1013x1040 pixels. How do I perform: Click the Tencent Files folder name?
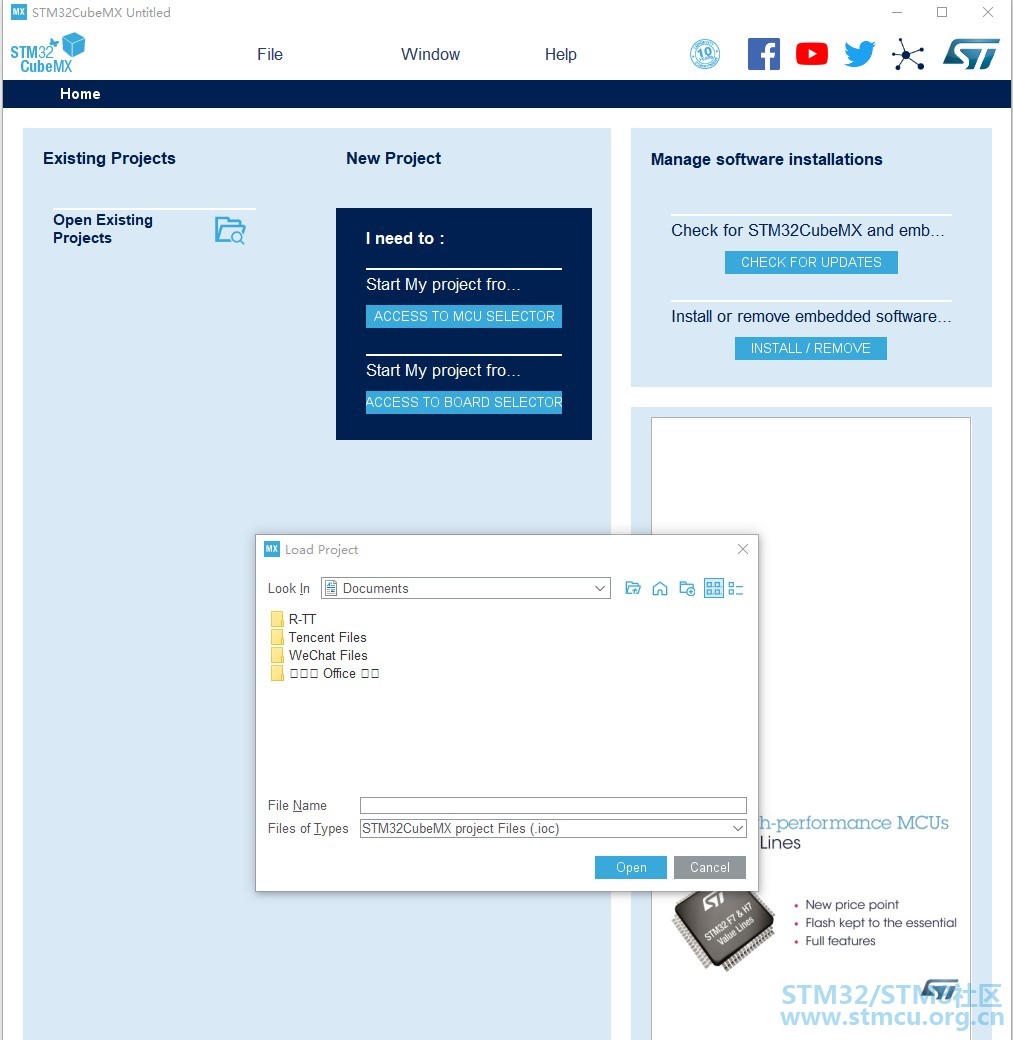click(x=328, y=637)
